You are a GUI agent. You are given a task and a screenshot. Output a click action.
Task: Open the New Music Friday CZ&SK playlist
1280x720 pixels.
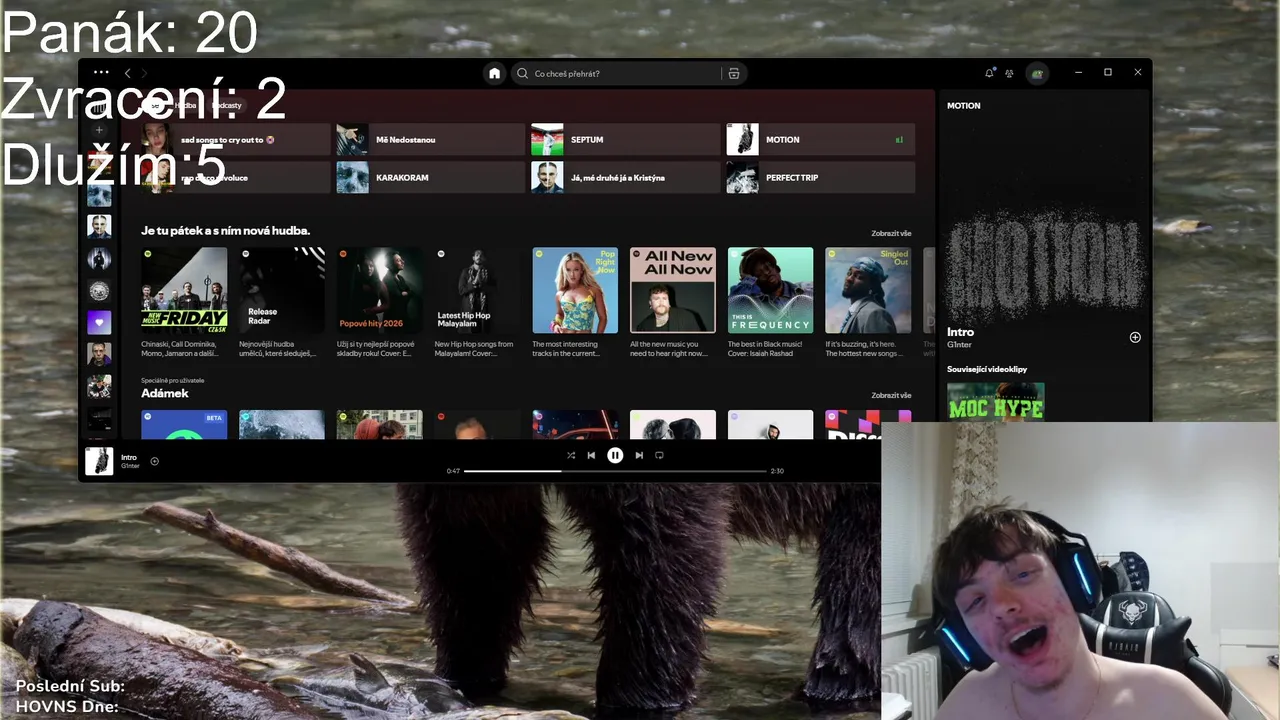tap(184, 302)
